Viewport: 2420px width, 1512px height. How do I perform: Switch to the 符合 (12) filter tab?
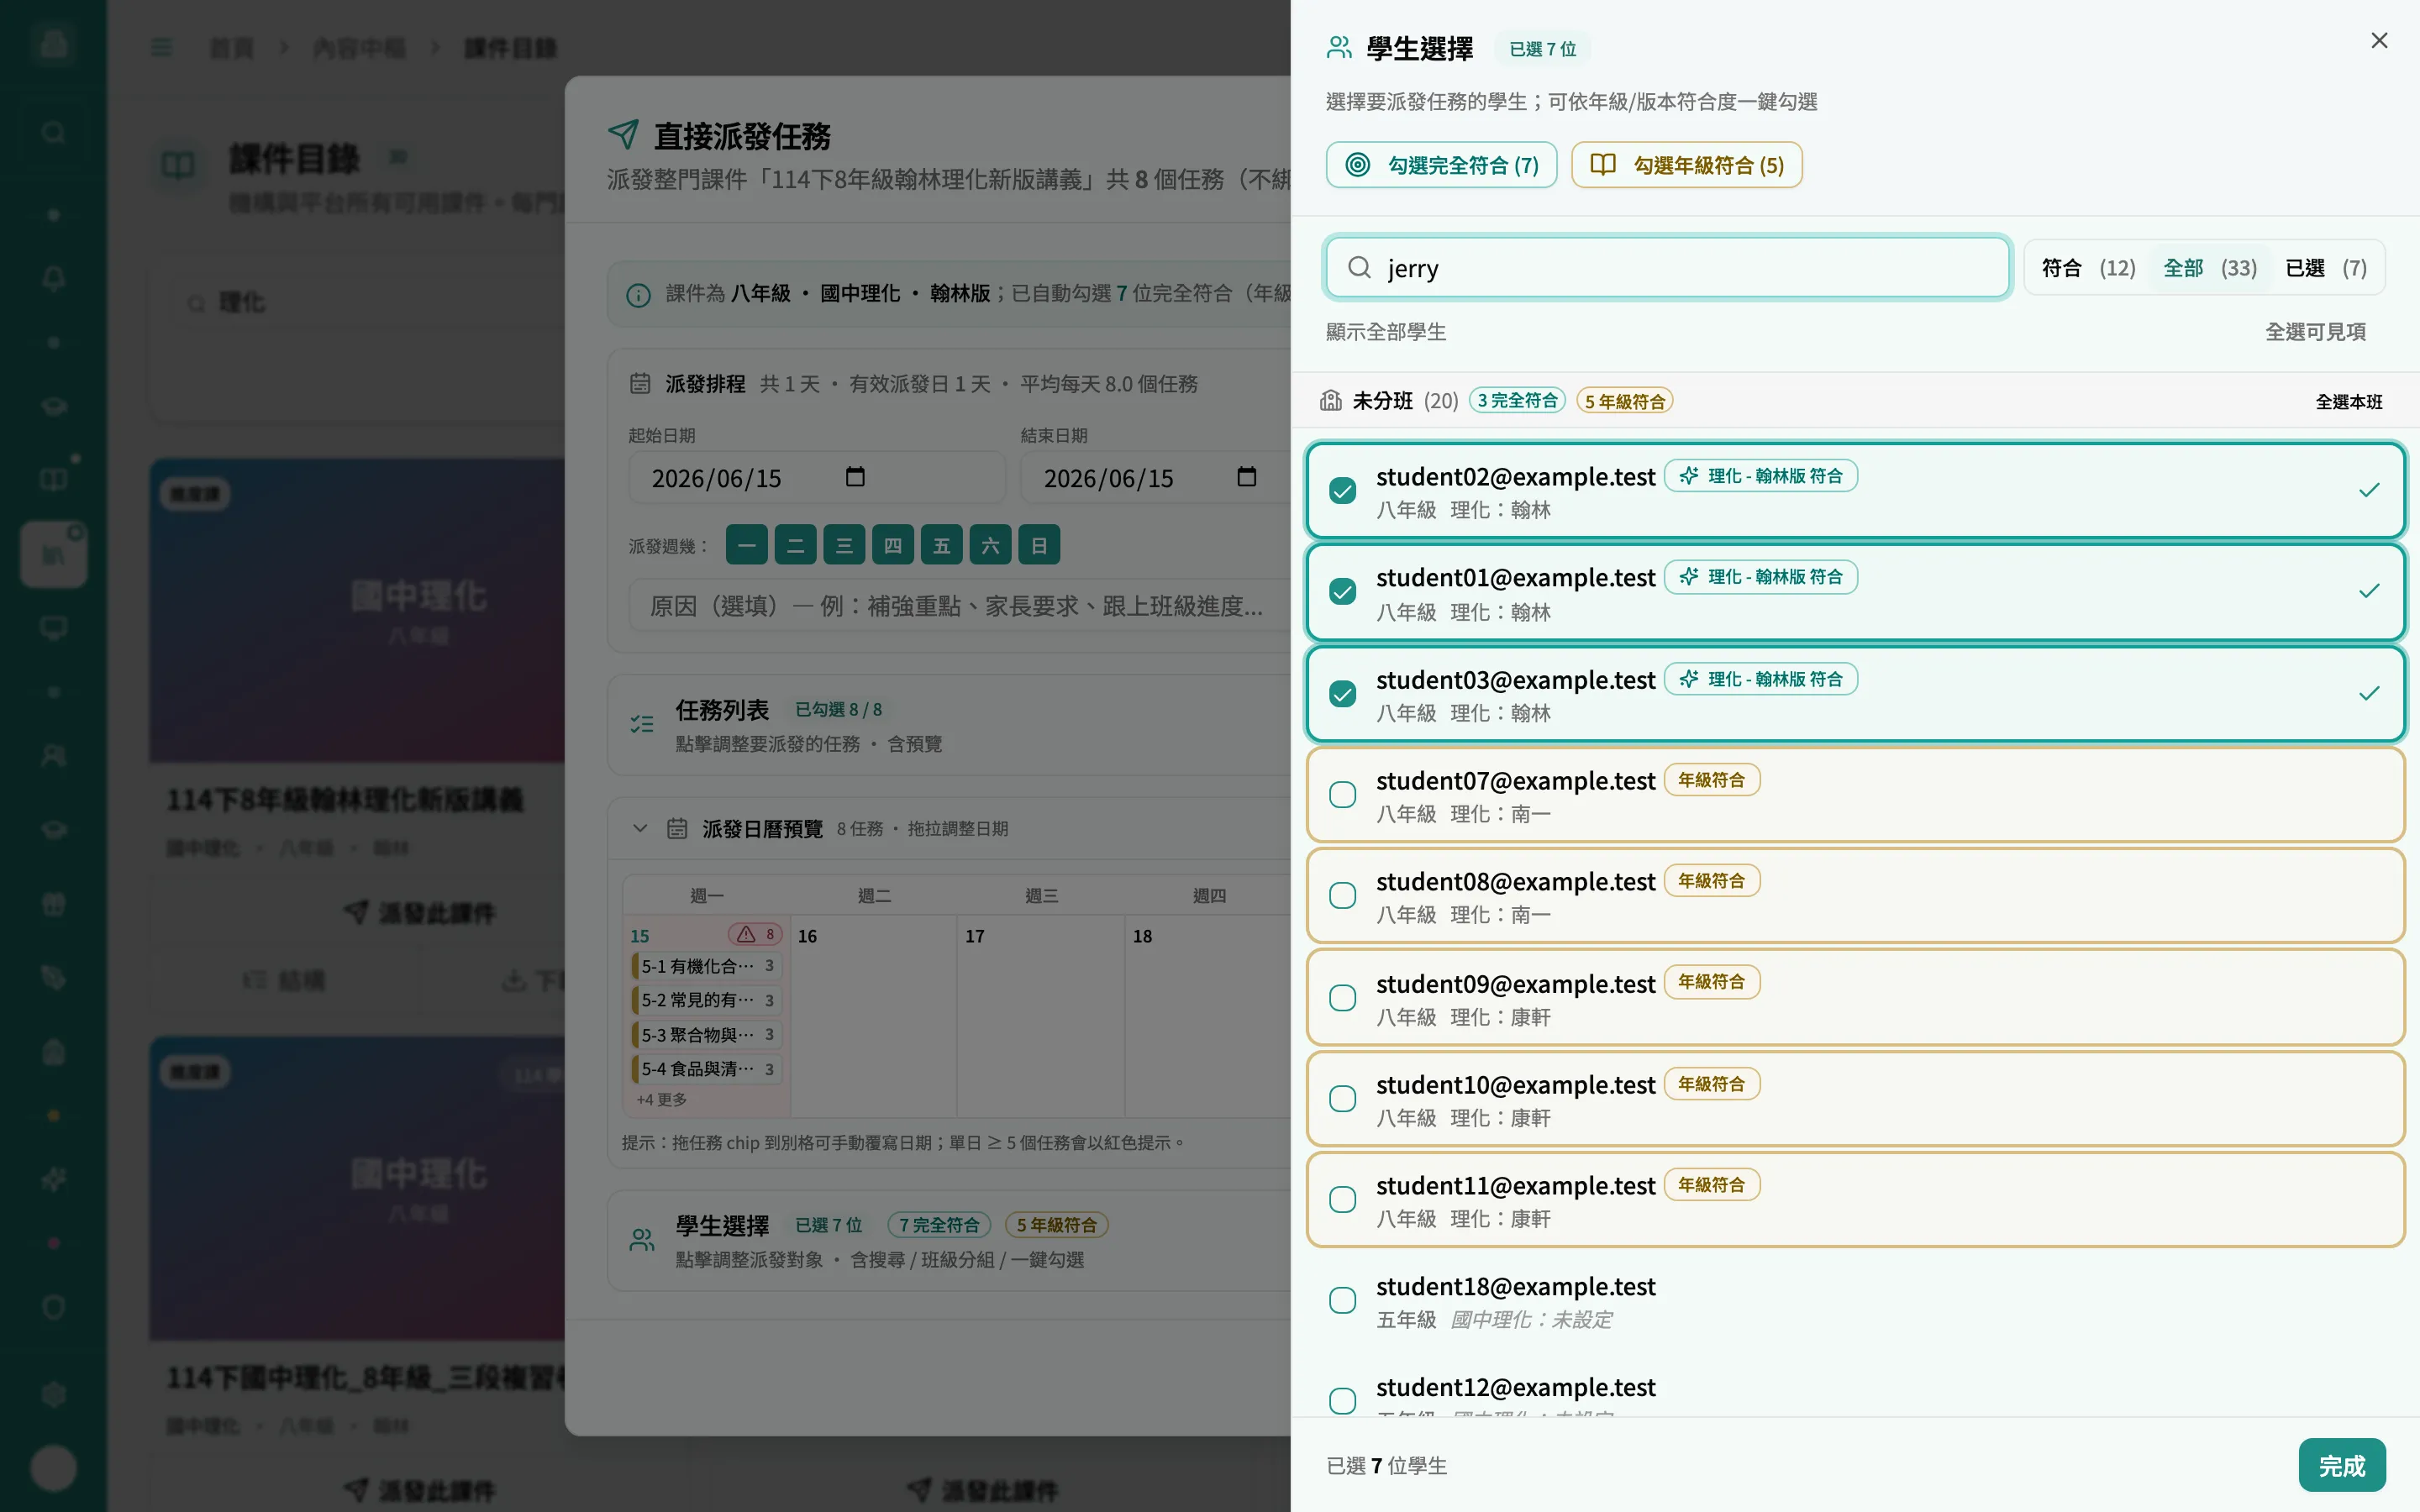pos(2088,268)
